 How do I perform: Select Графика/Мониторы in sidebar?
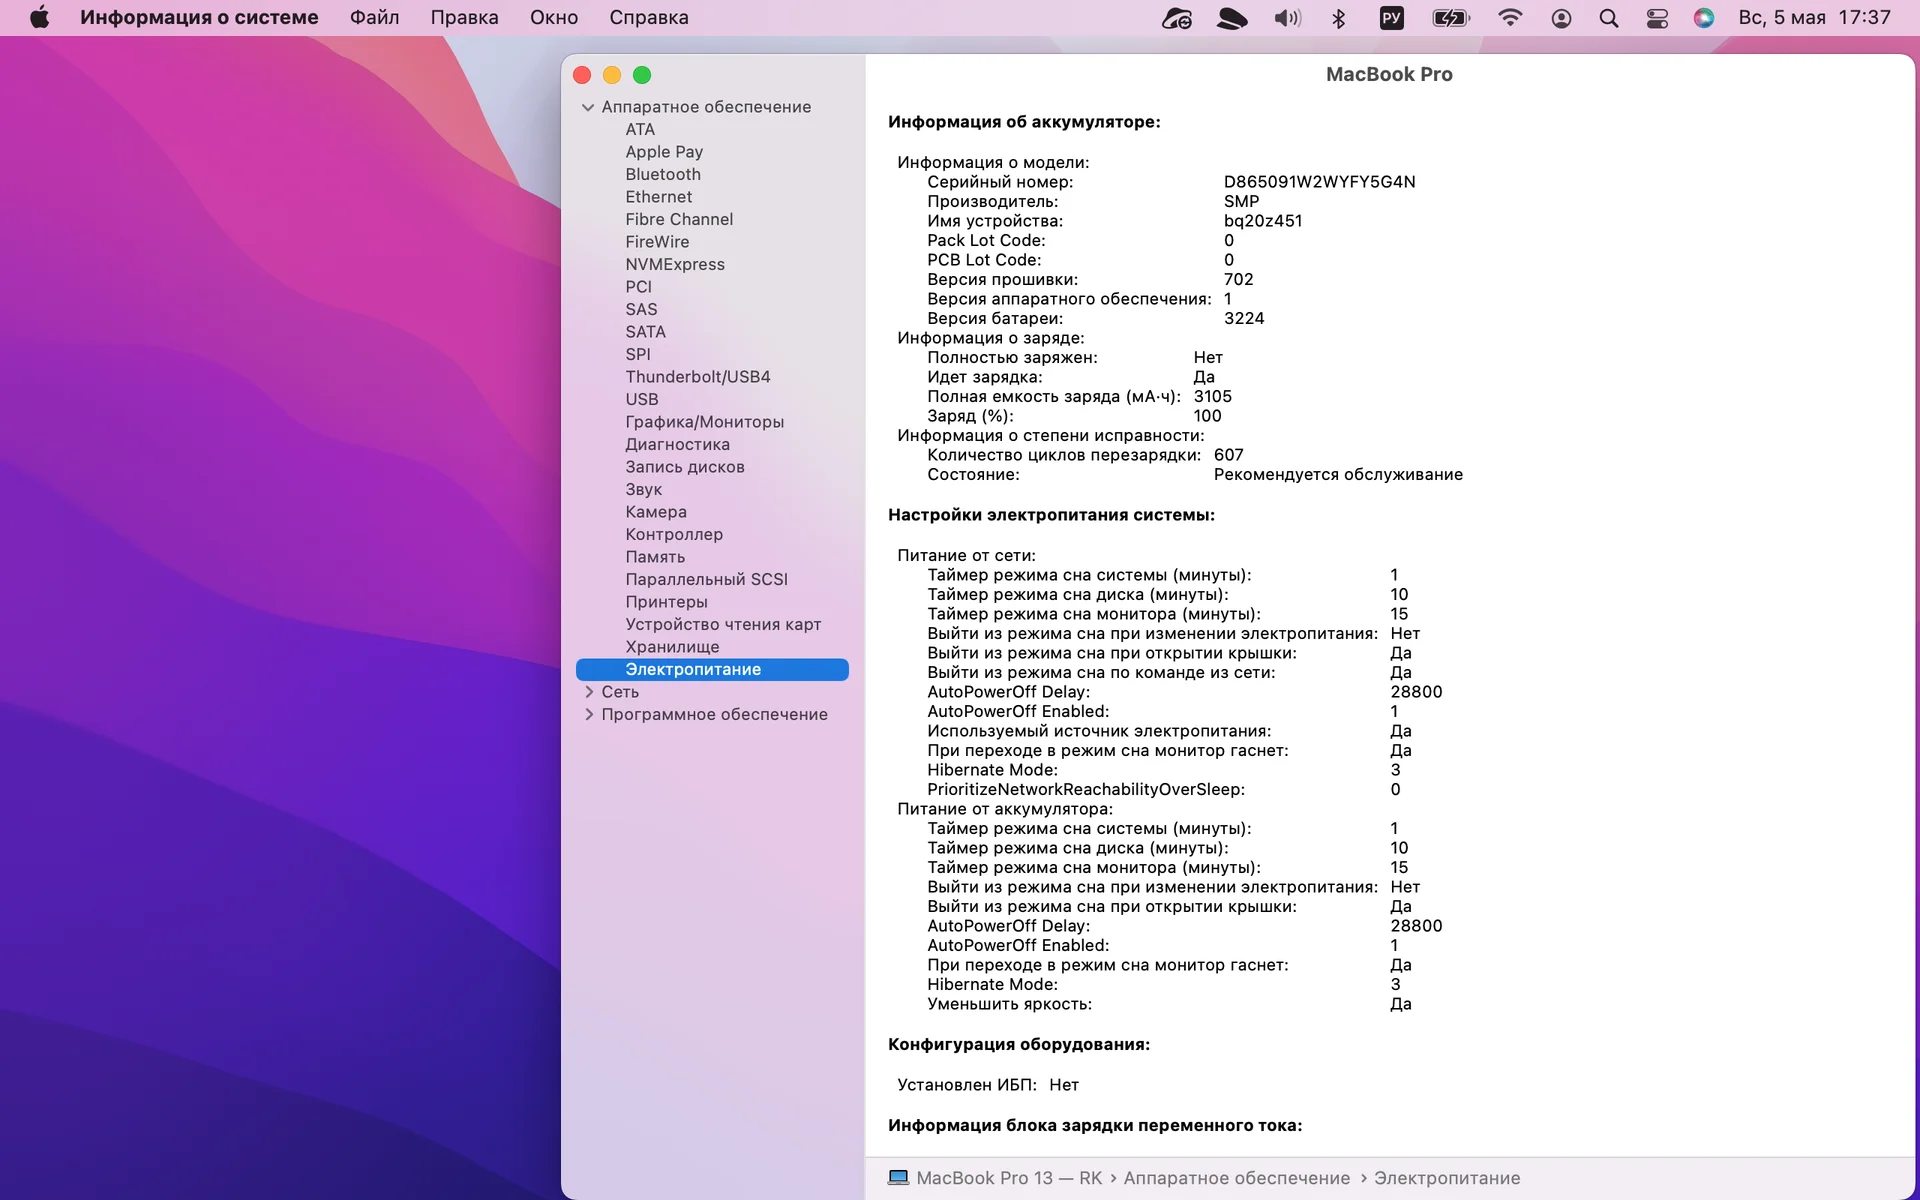coord(705,422)
